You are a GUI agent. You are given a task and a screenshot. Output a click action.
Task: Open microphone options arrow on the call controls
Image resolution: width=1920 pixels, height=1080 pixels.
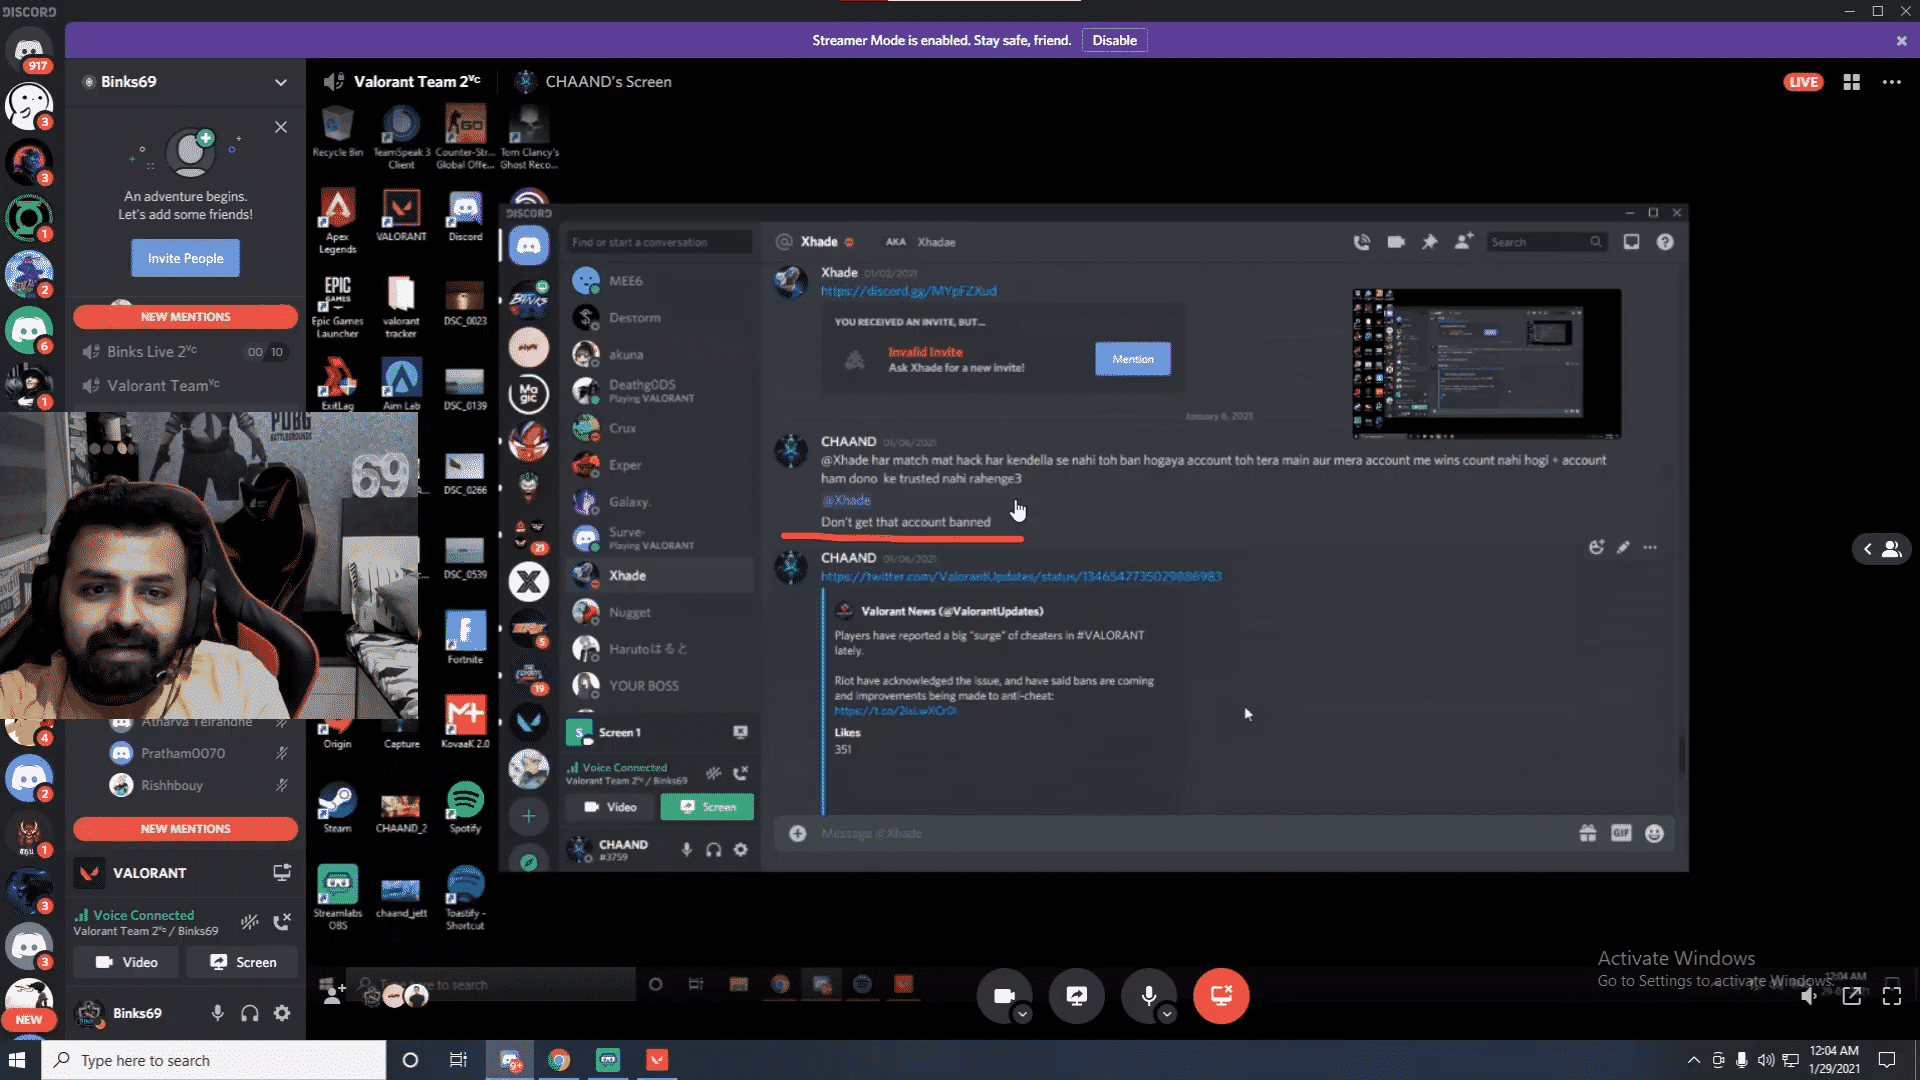click(x=1166, y=1014)
